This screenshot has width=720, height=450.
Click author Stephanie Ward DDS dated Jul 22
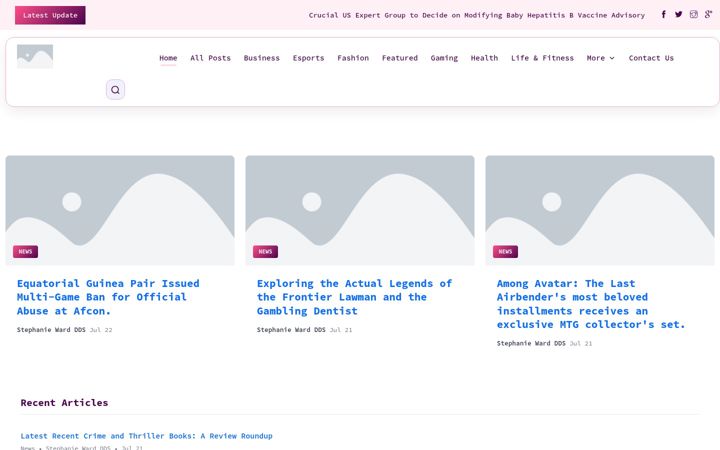51,330
